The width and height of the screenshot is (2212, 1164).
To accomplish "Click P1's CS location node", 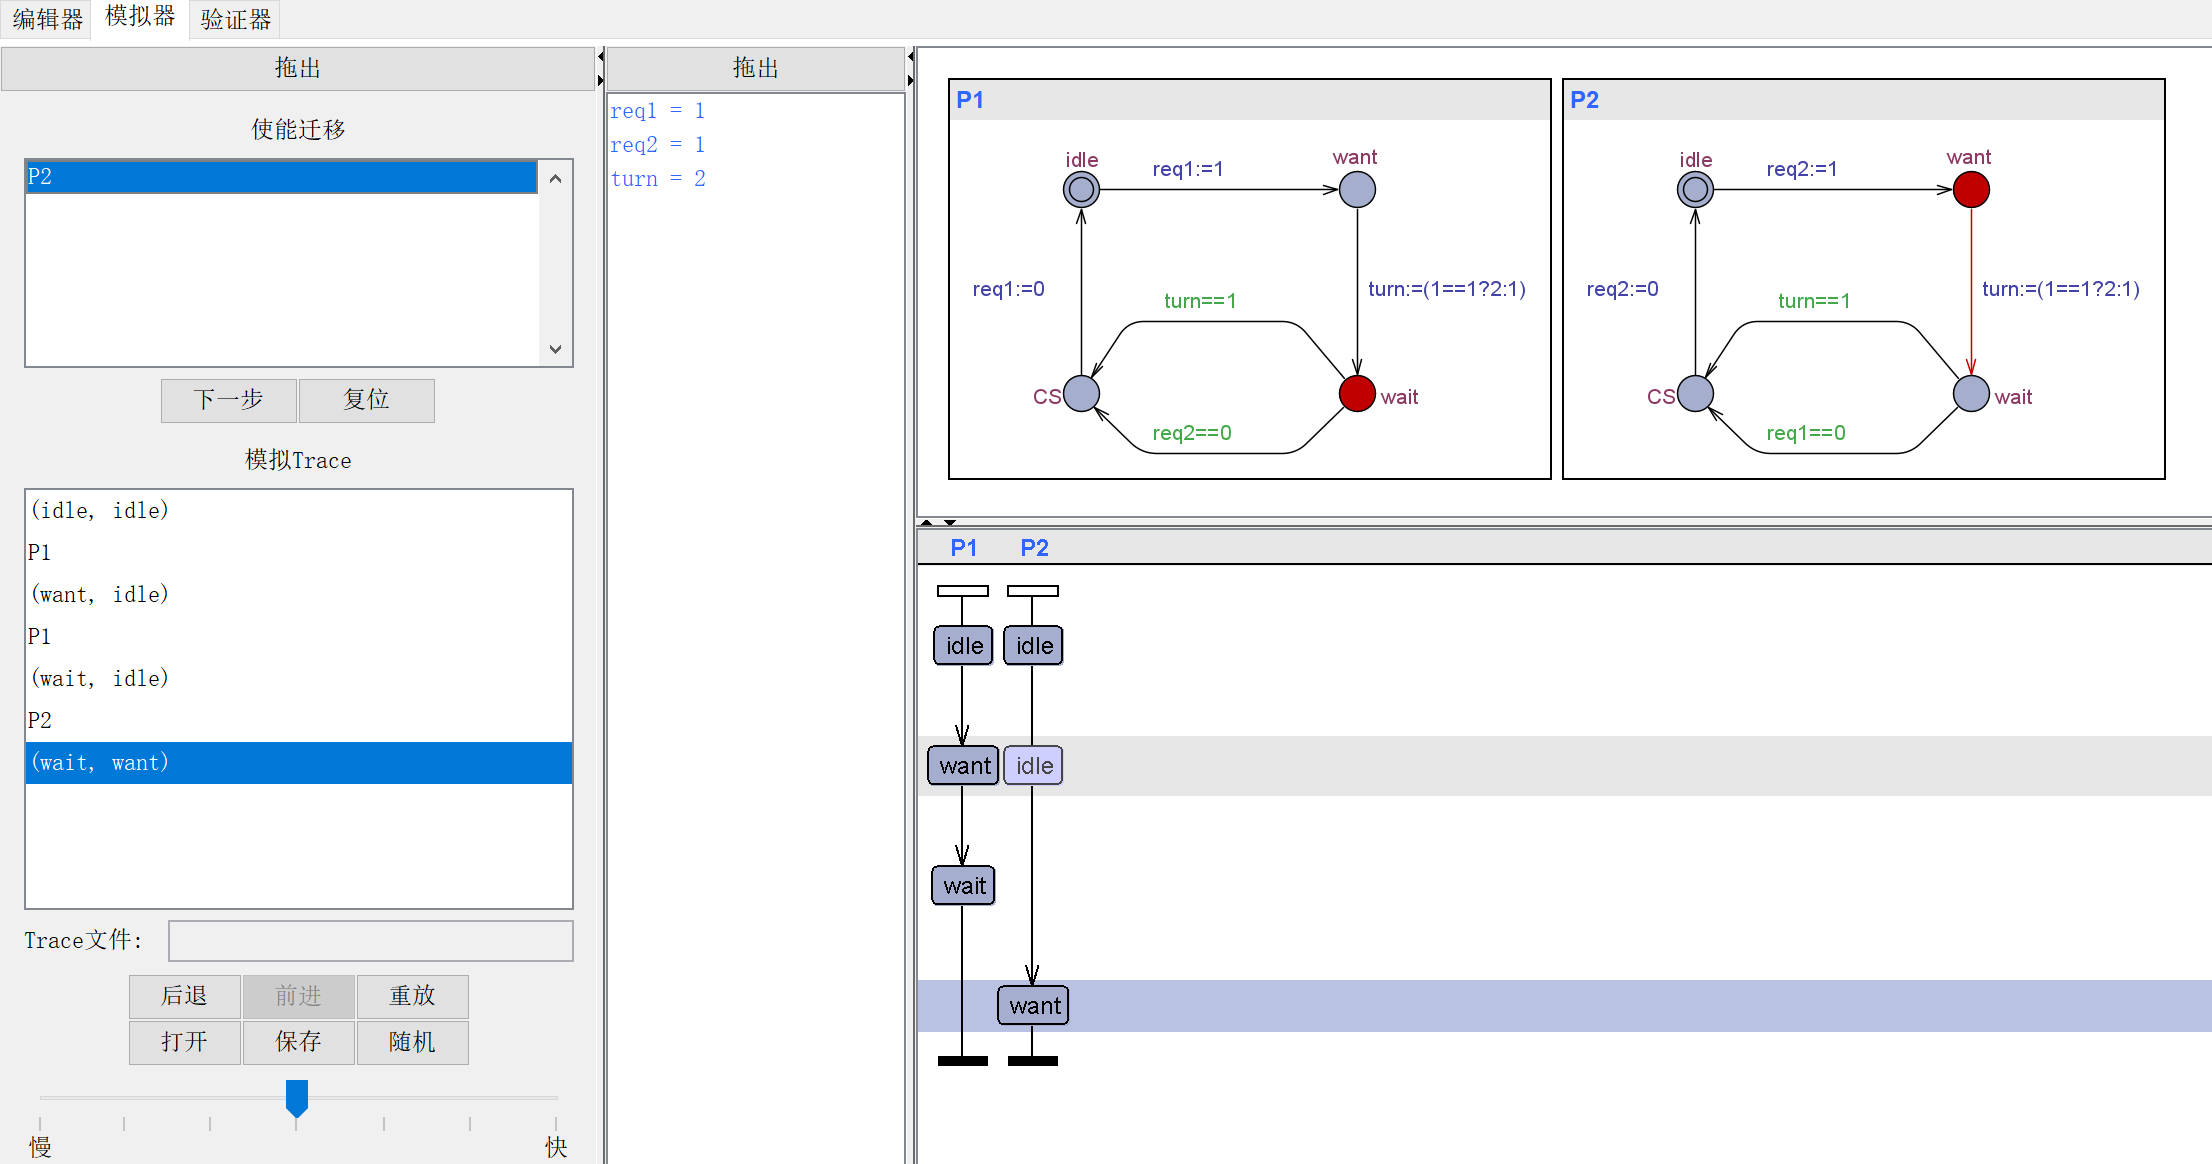I will point(1081,393).
